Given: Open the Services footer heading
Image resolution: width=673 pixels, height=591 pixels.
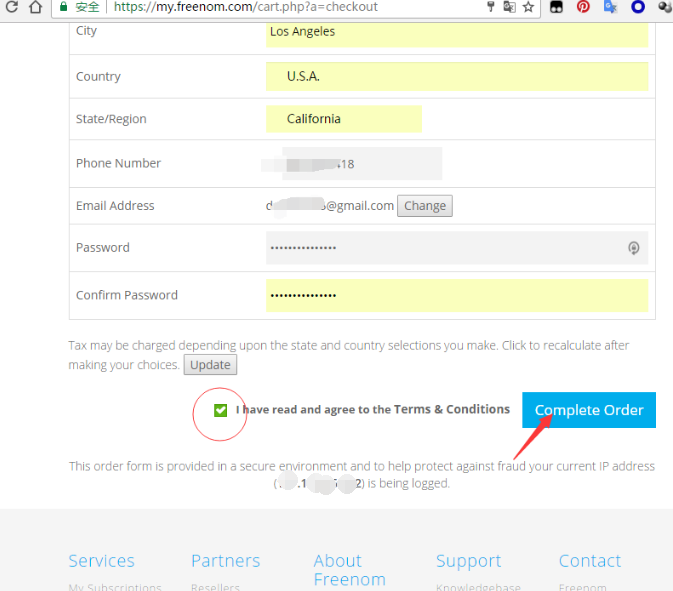Looking at the screenshot, I should click(x=101, y=561).
